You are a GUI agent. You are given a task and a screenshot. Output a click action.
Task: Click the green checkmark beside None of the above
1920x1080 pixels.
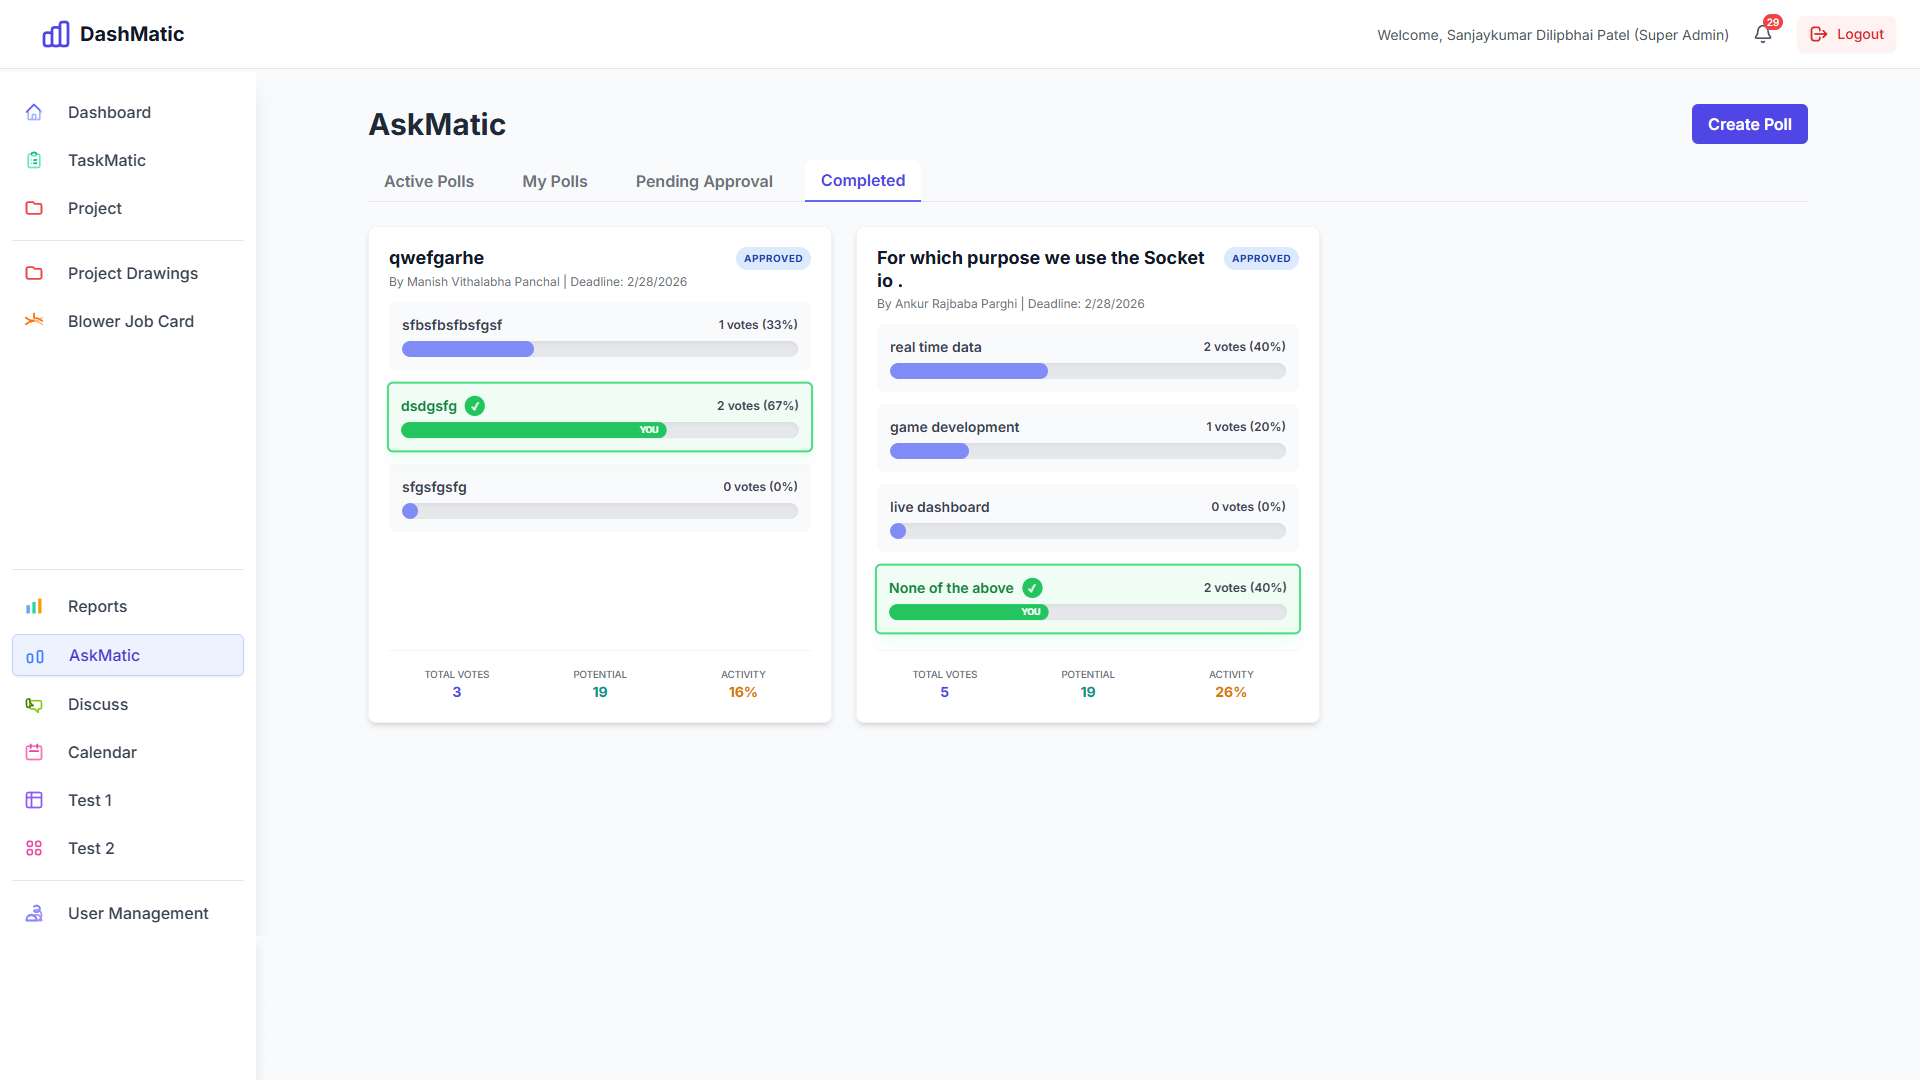(x=1033, y=588)
